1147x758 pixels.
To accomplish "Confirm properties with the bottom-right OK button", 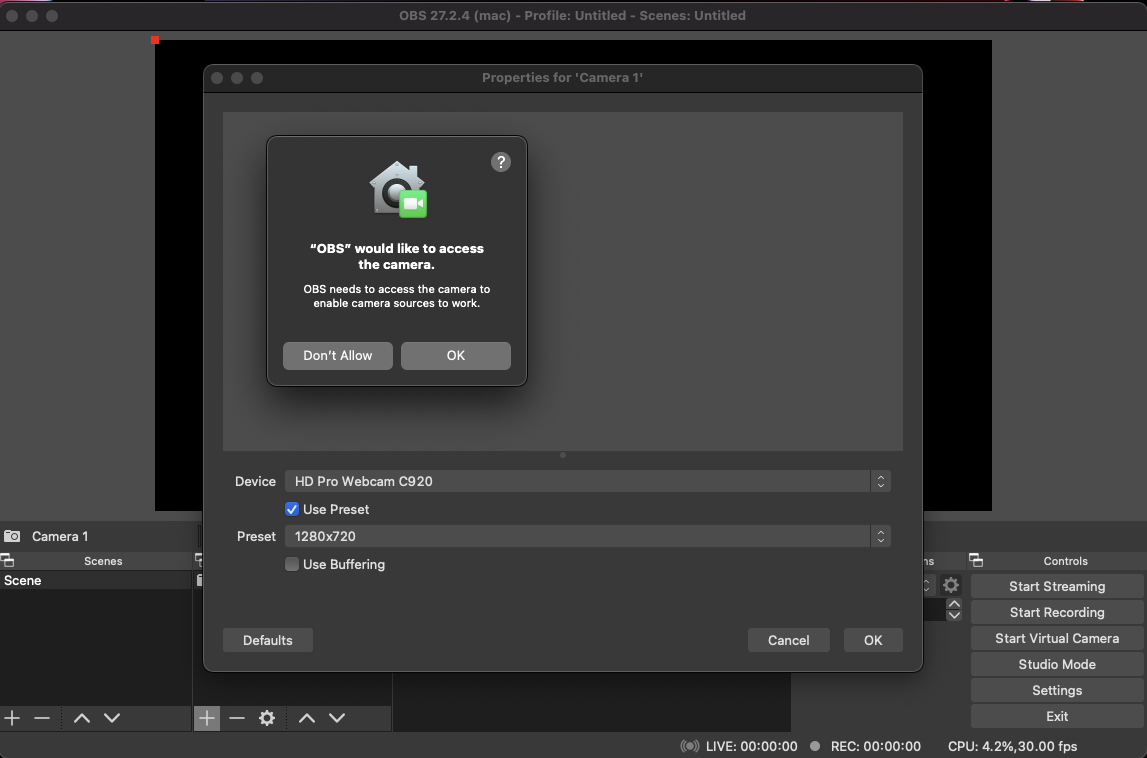I will (x=873, y=640).
